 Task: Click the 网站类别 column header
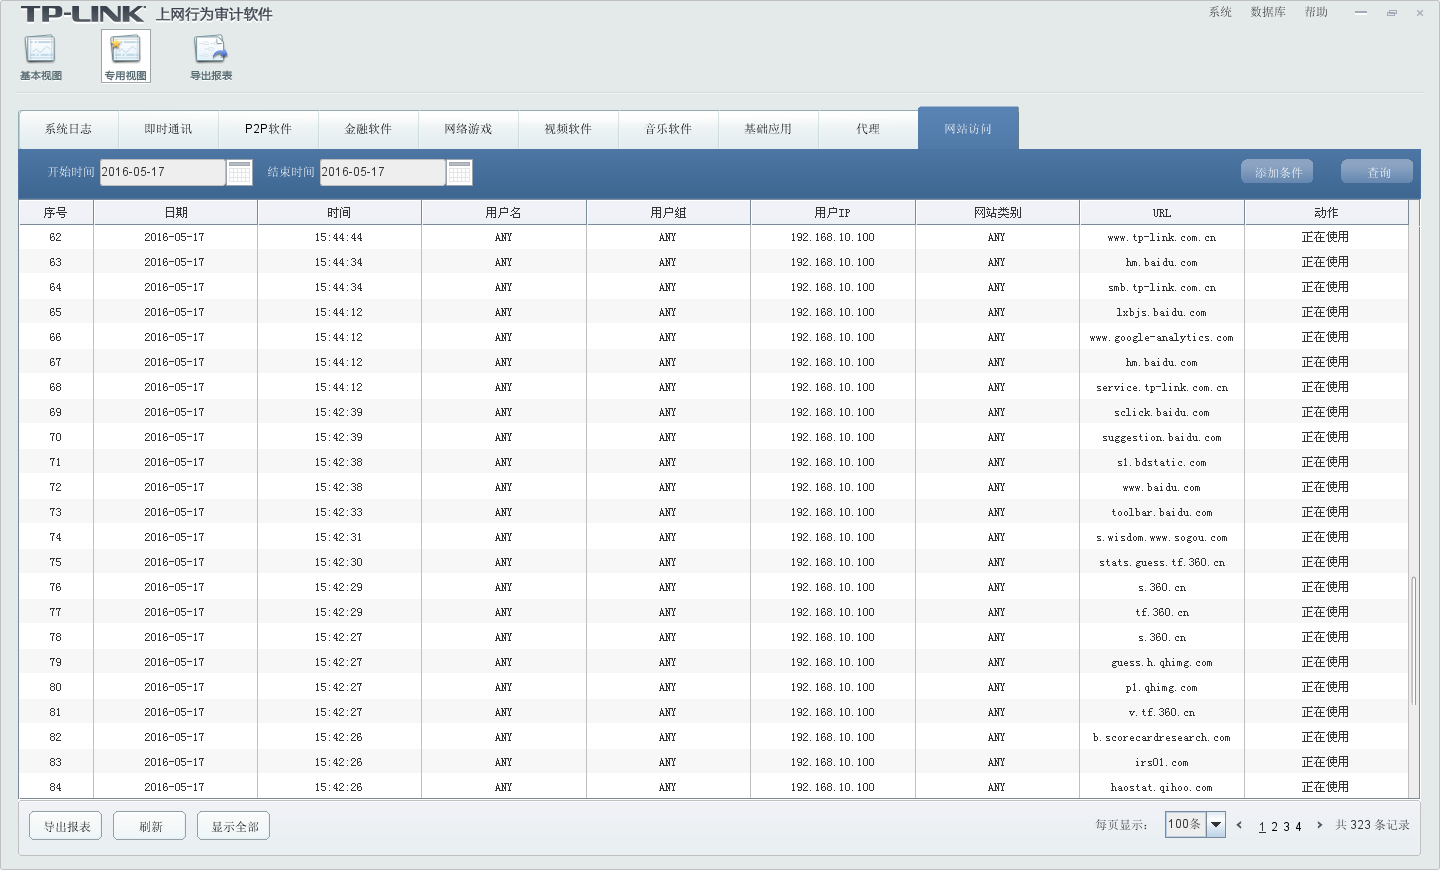(997, 212)
